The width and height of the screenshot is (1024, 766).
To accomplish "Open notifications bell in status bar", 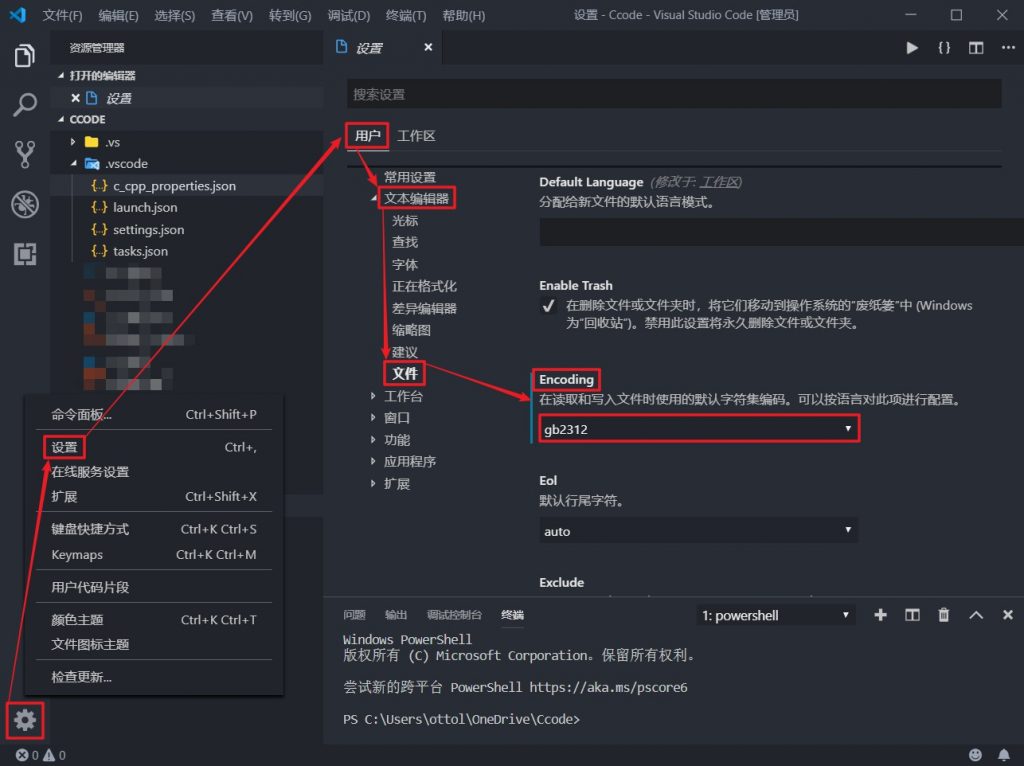I will coord(1004,755).
